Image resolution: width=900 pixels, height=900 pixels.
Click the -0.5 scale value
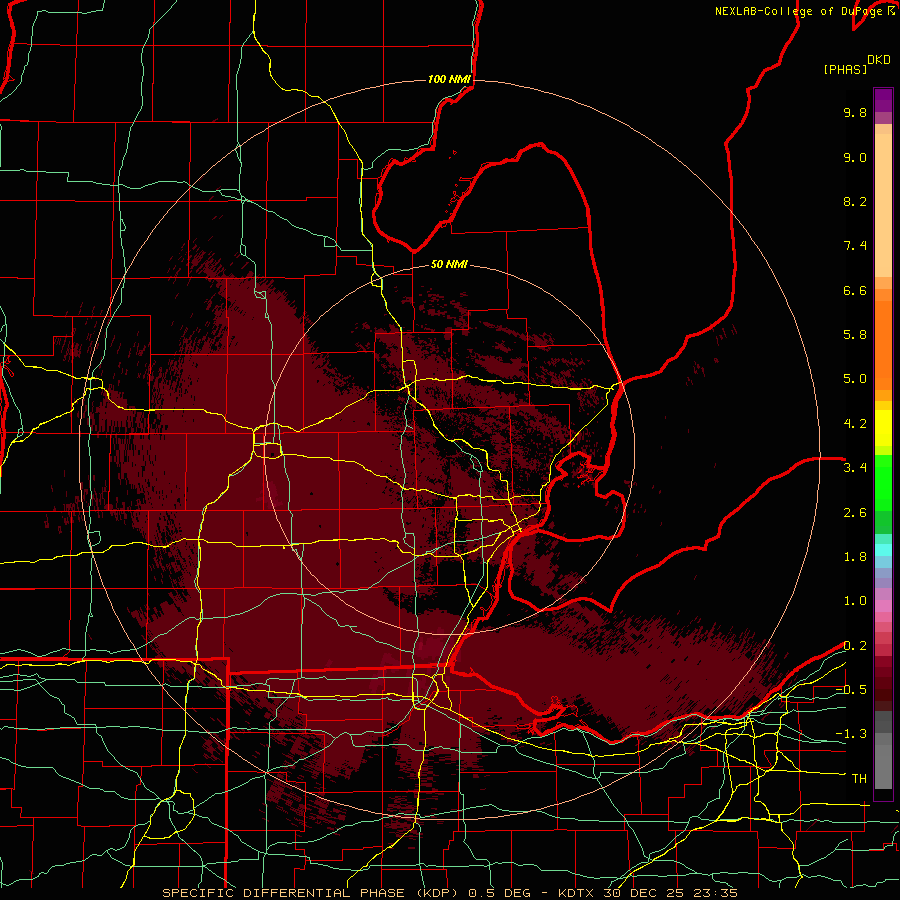[851, 690]
